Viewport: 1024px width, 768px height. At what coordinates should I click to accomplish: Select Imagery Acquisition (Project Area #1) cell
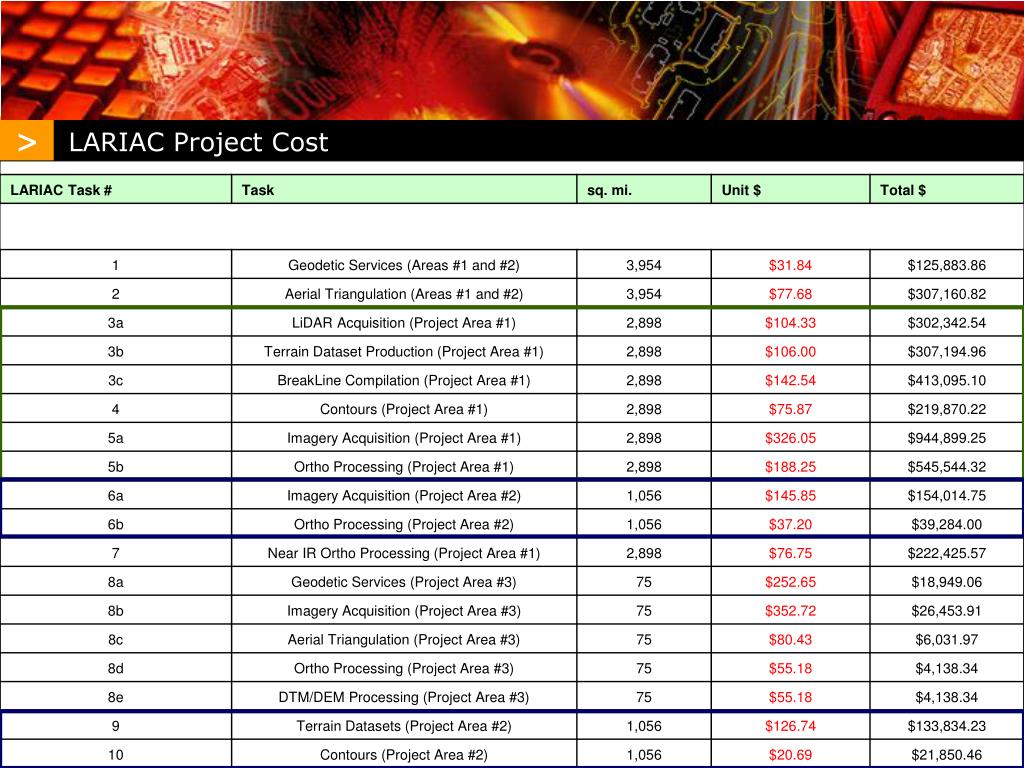404,438
